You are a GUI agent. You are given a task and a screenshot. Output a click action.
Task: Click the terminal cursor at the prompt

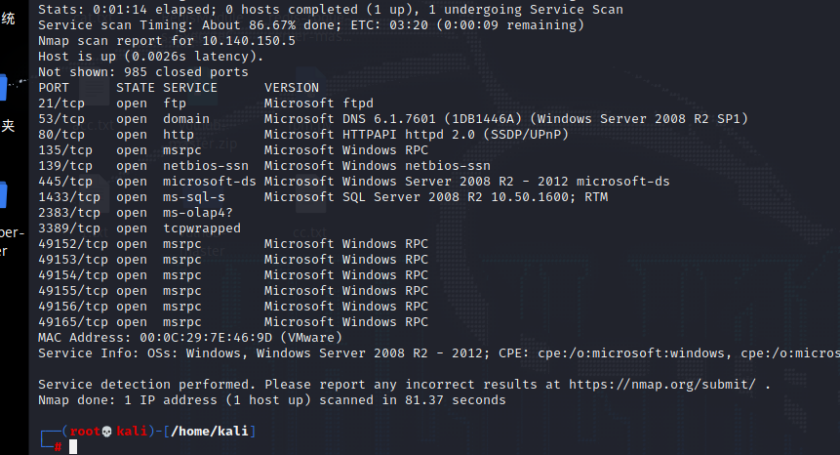[x=73, y=447]
